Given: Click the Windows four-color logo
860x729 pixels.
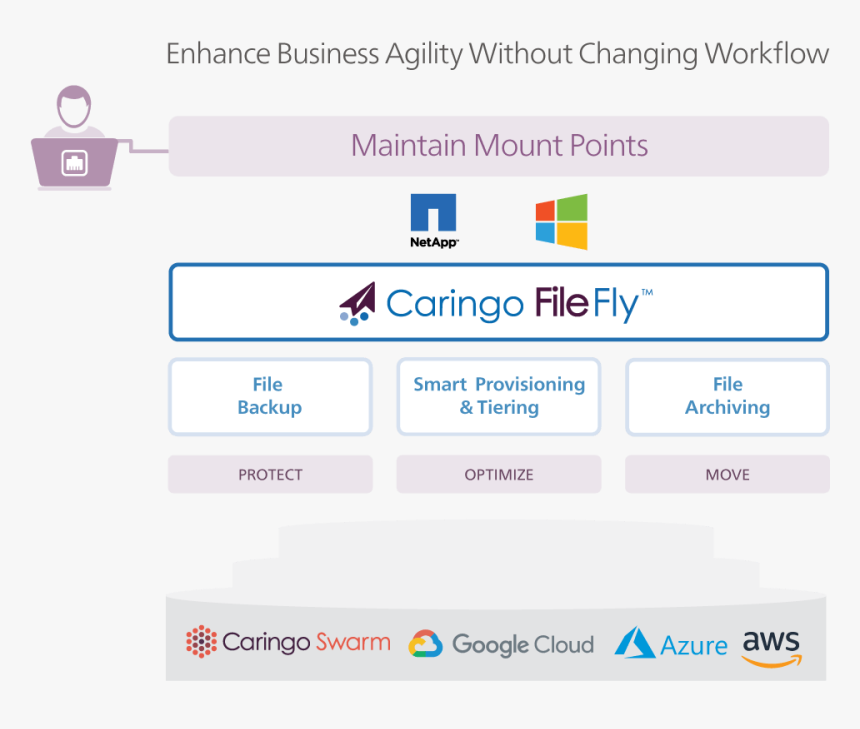Looking at the screenshot, I should 561,222.
